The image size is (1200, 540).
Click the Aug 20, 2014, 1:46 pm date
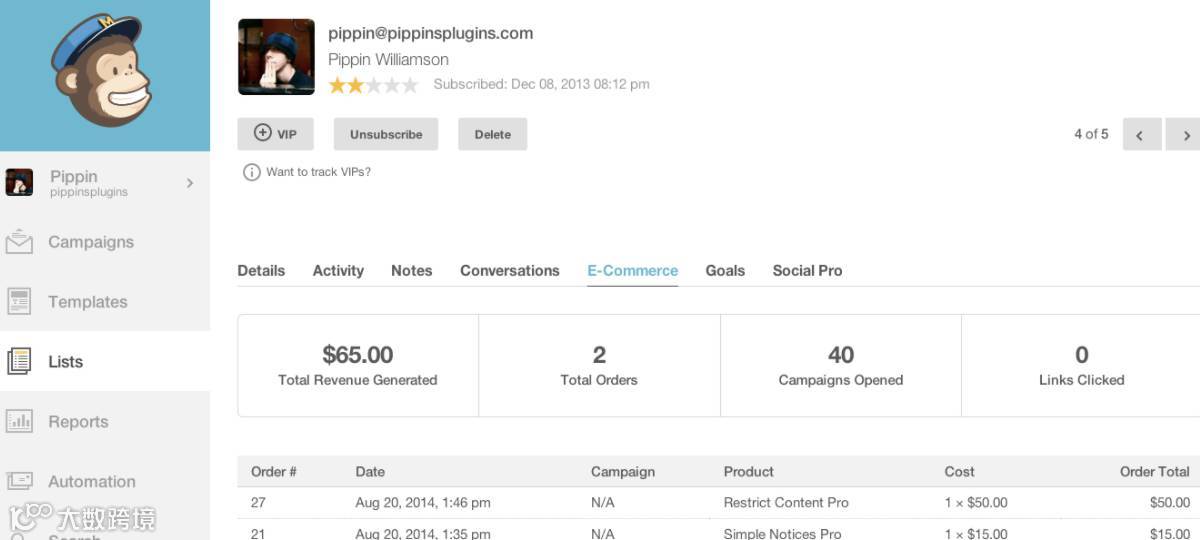(423, 502)
